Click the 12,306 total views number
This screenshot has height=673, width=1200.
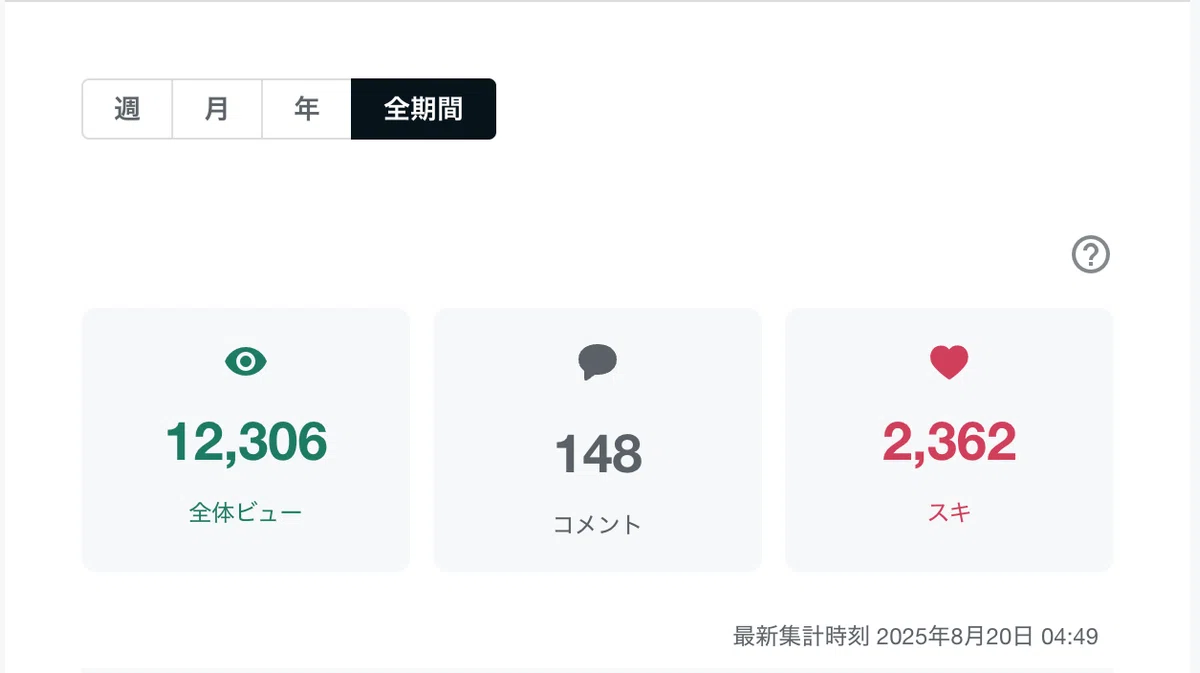click(x=246, y=441)
